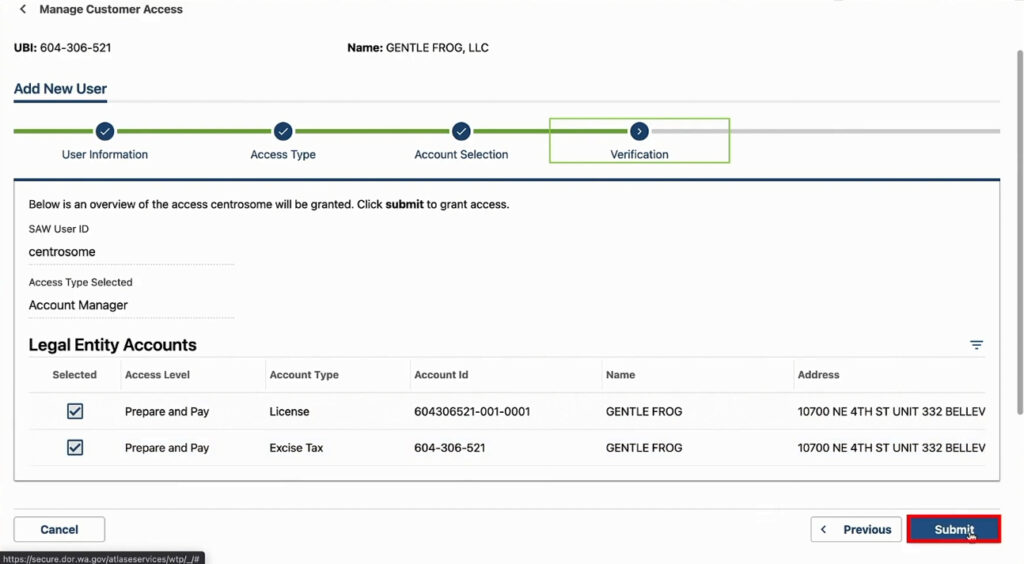Uncheck the Excise Tax account row checkbox
1024x564 pixels.
pos(75,447)
